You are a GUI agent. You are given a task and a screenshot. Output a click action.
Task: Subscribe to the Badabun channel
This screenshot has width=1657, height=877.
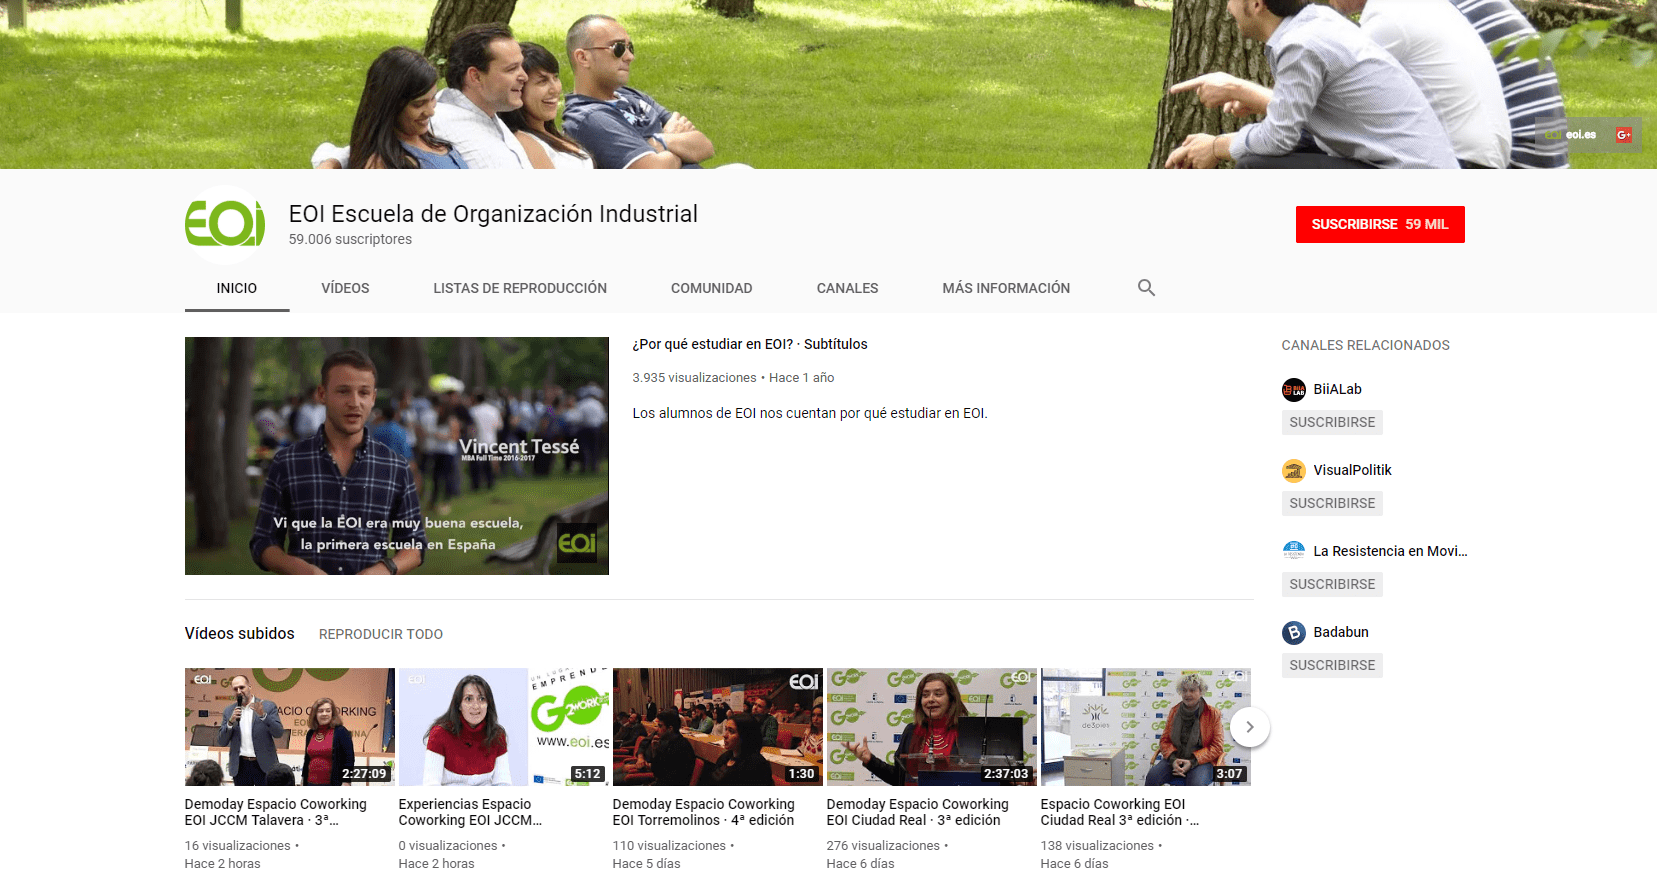[1332, 666]
